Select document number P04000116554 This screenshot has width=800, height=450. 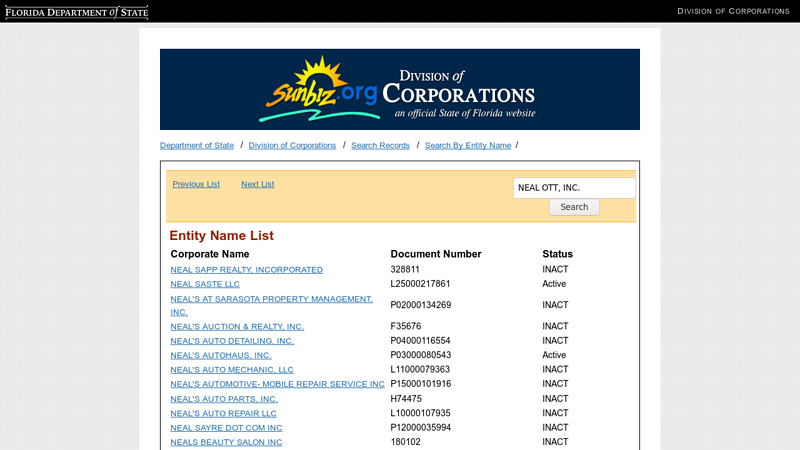(420, 340)
